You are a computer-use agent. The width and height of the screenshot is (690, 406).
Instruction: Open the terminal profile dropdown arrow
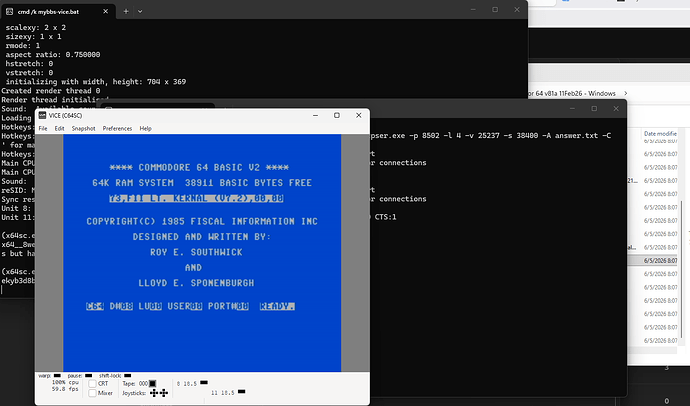point(140,11)
